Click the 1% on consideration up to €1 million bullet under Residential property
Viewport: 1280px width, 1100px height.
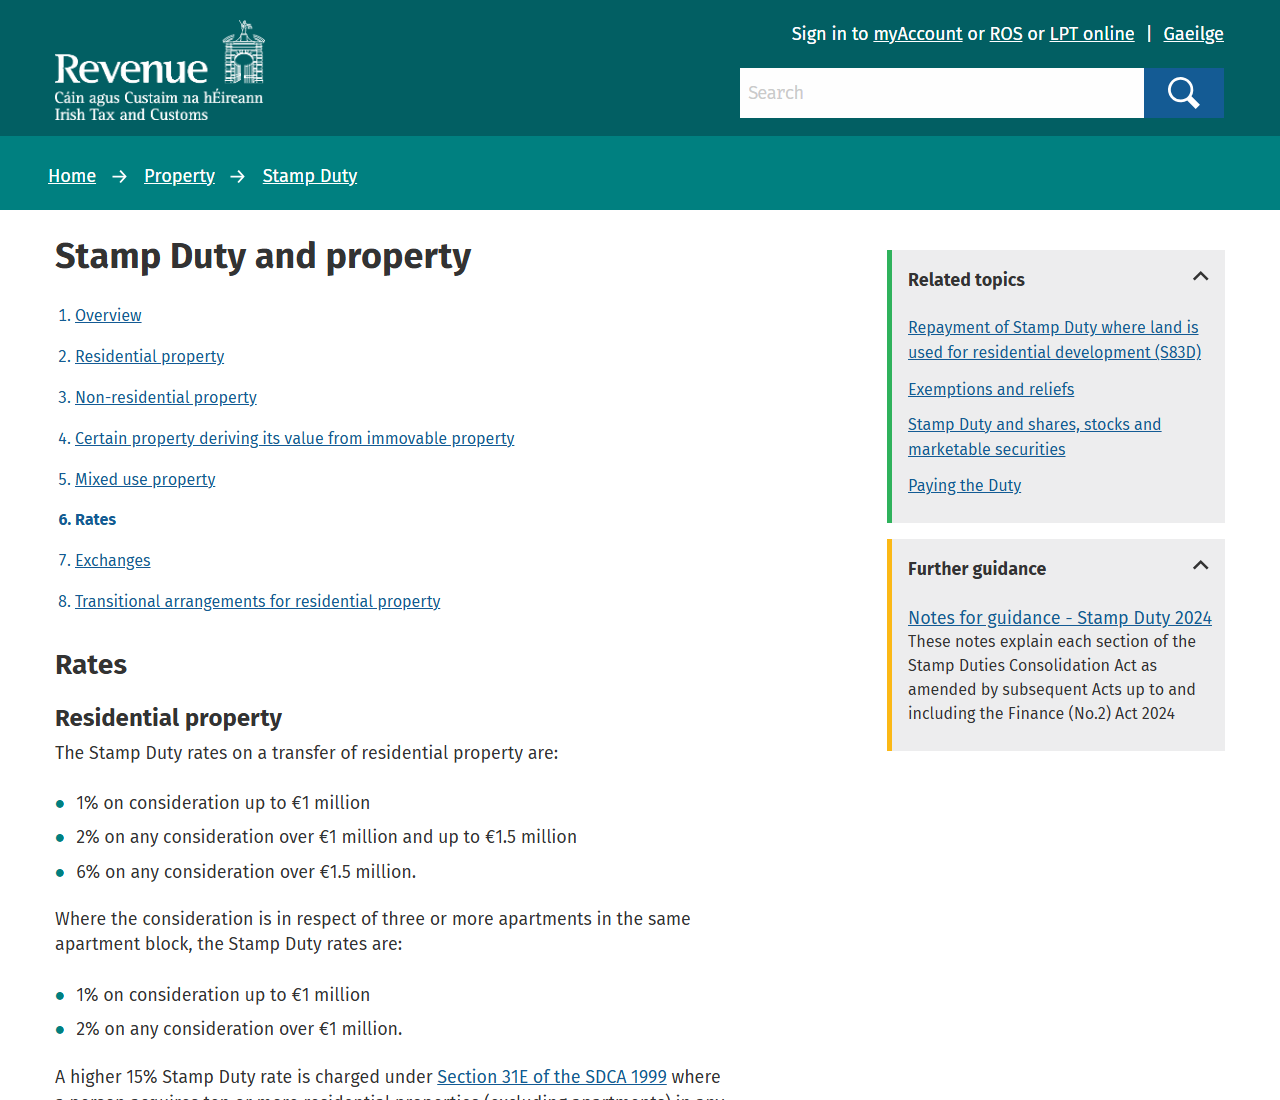pyautogui.click(x=223, y=803)
